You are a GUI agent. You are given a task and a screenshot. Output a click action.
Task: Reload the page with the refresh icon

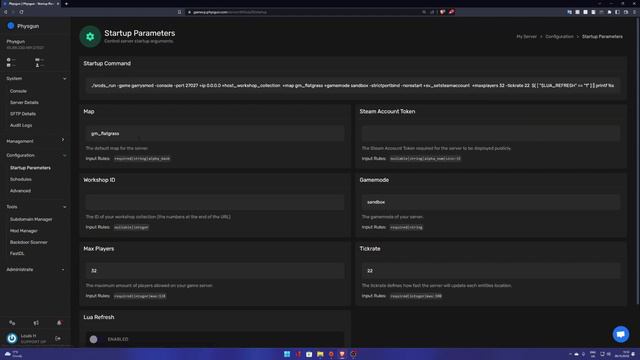pos(21,12)
